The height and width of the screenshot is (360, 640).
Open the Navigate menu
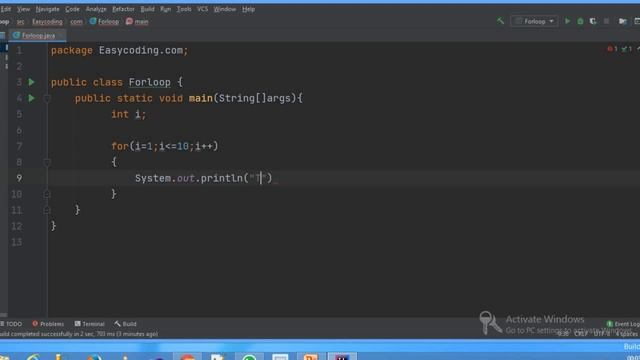(47, 9)
